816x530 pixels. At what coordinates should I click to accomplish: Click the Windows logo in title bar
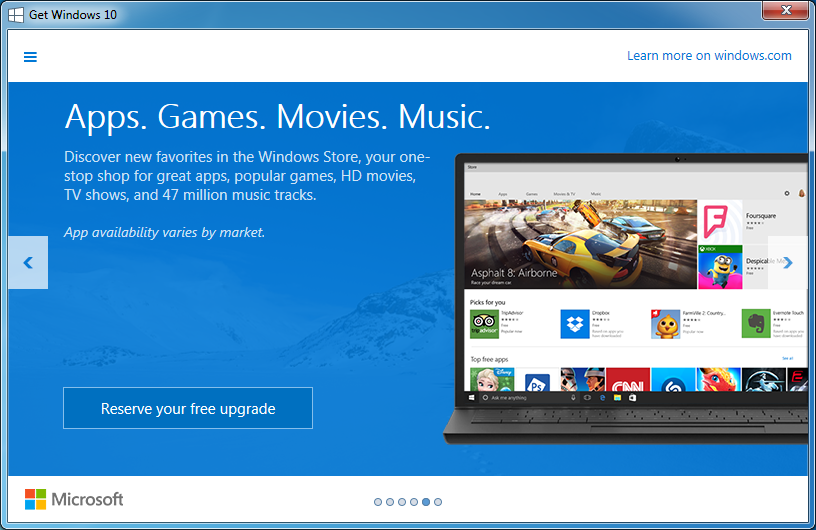pos(16,14)
